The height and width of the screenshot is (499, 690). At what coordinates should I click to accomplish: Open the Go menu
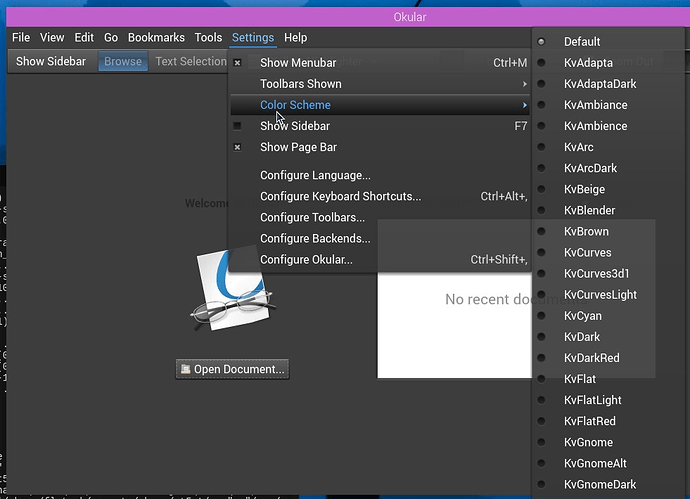[x=111, y=37]
